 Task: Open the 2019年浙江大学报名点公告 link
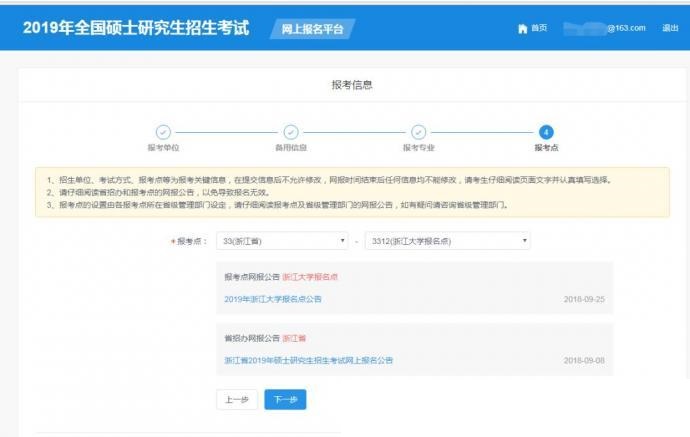pos(273,299)
